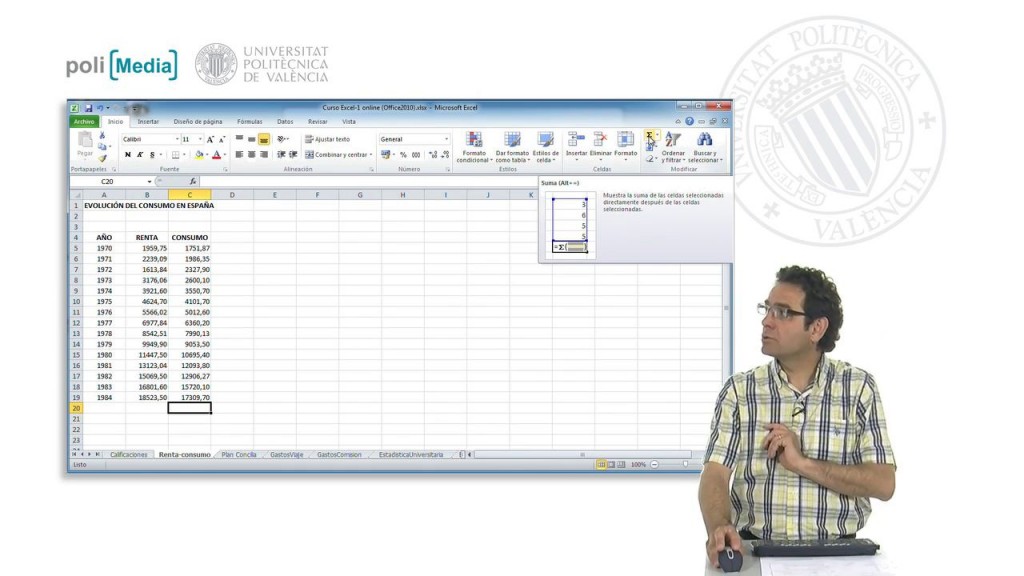The height and width of the screenshot is (576, 1024).
Task: Open the Formato condicional dropdown
Action: [x=474, y=147]
